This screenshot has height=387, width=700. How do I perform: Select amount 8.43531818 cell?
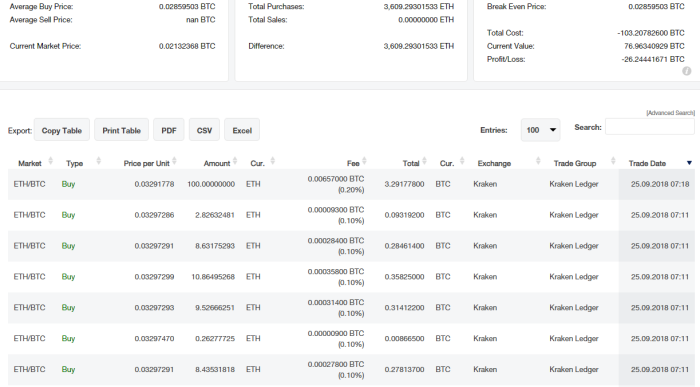click(215, 369)
